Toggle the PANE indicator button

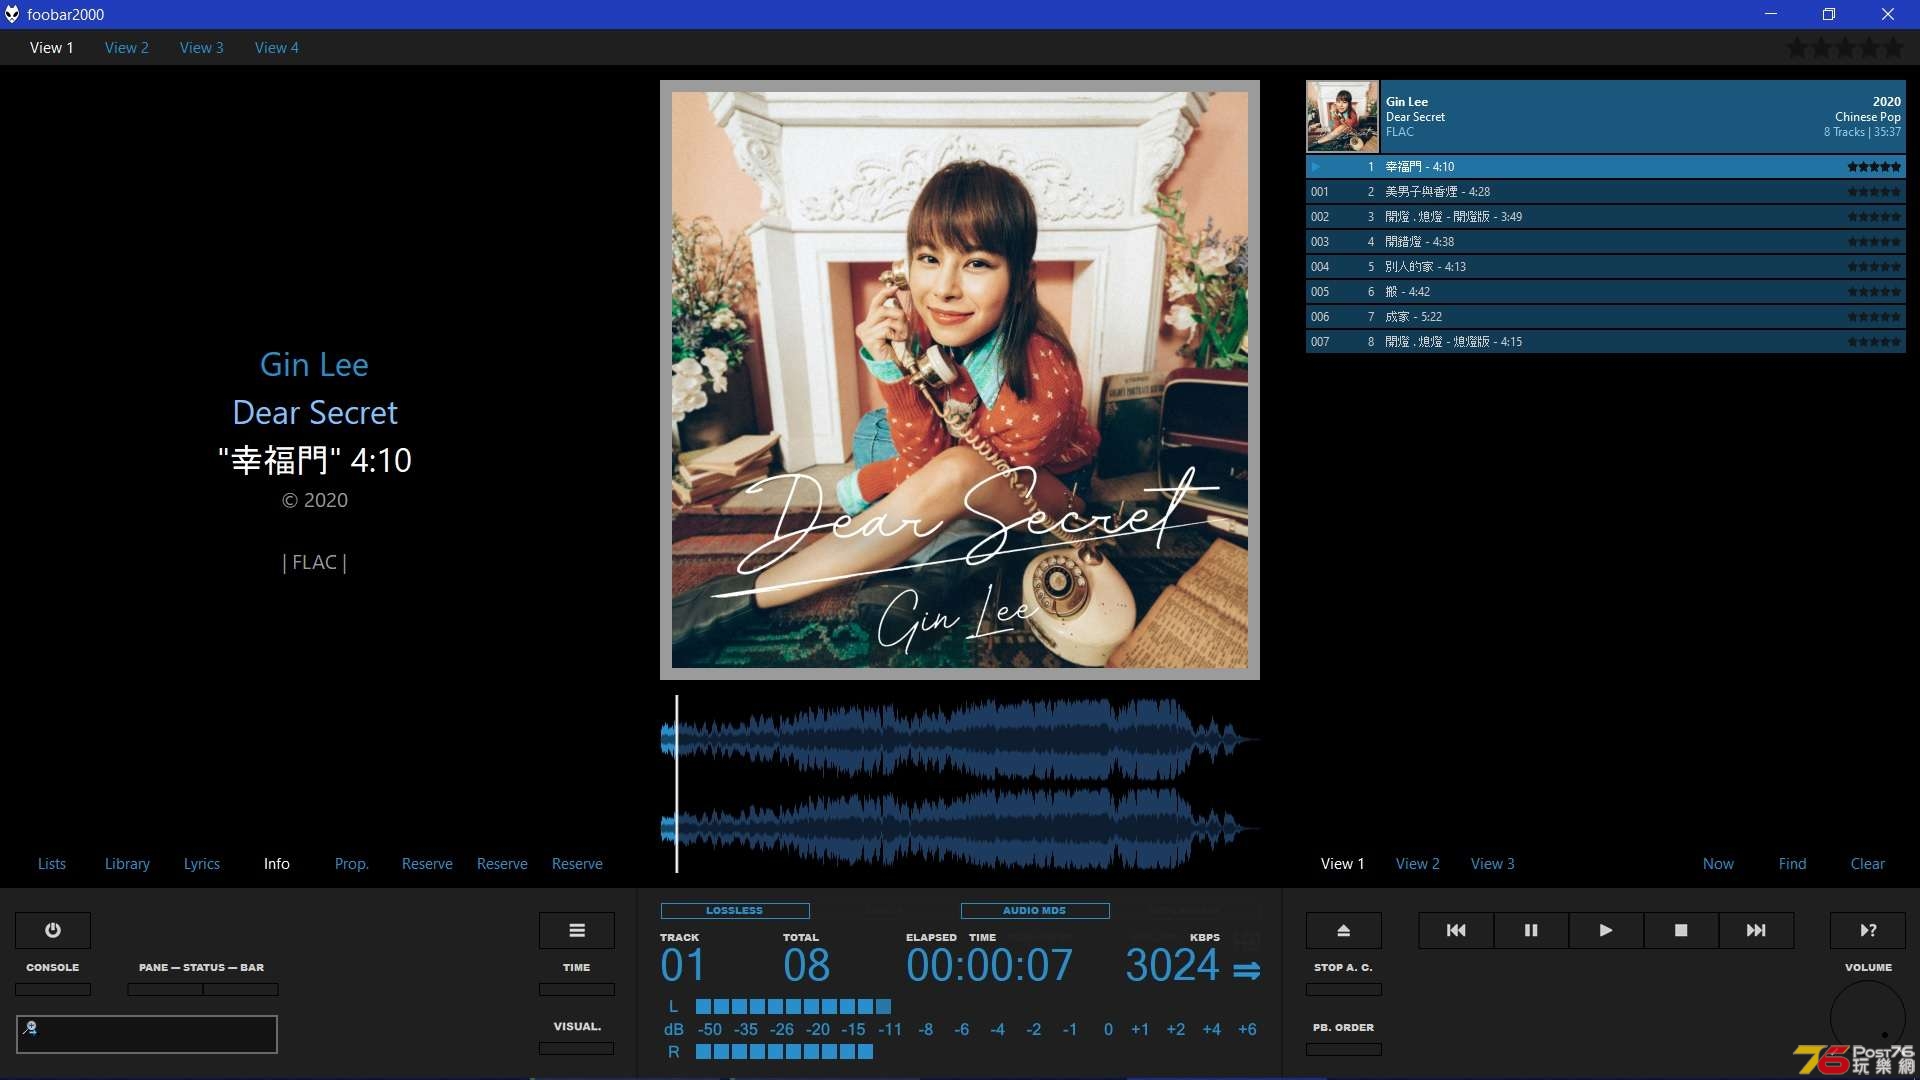[x=165, y=989]
